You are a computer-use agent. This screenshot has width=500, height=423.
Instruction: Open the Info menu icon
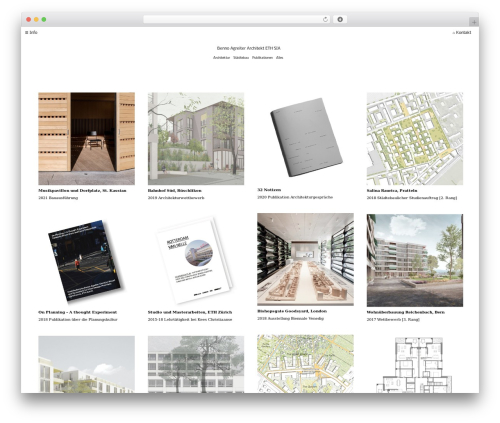27,32
